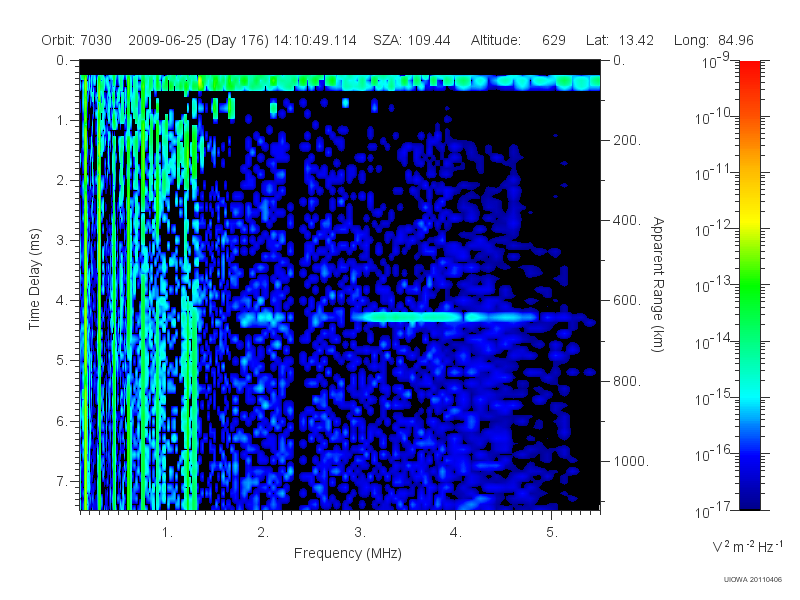Image resolution: width=800 pixels, height=600 pixels.
Task: Click the Frequency (MHz) axis title
Action: click(x=347, y=554)
